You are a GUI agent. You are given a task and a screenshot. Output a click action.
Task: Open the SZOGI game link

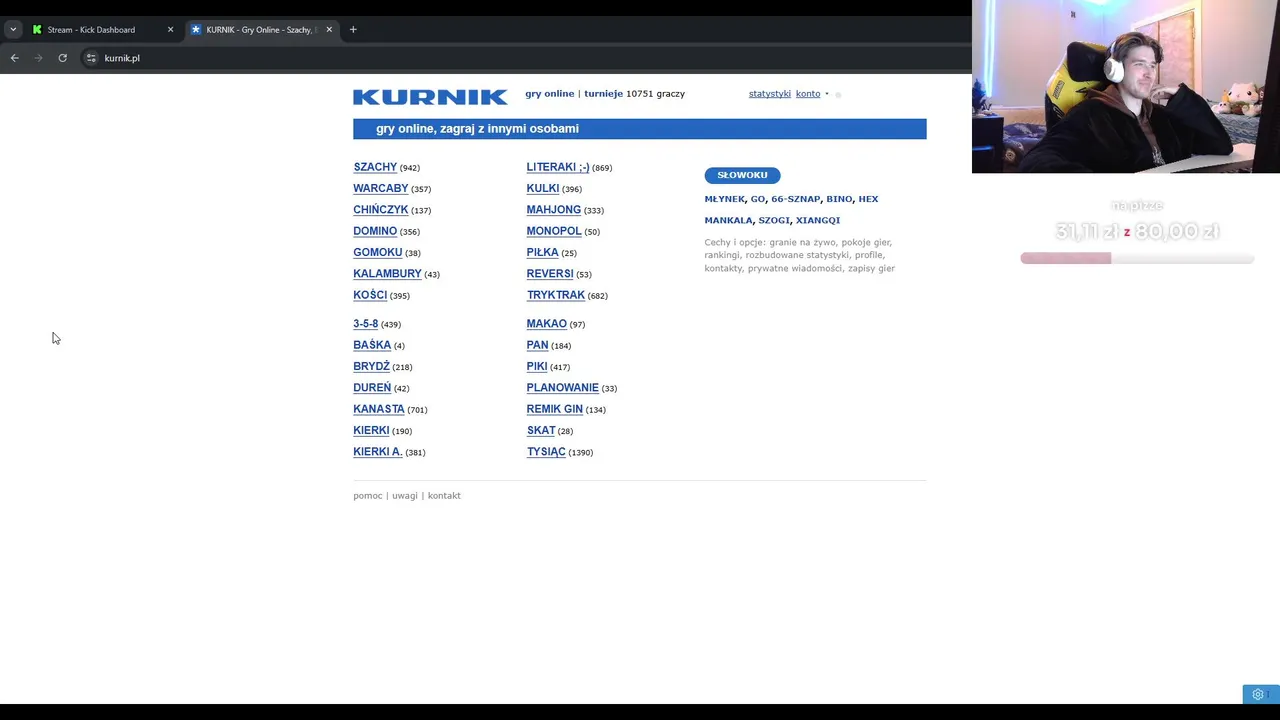[774, 220]
